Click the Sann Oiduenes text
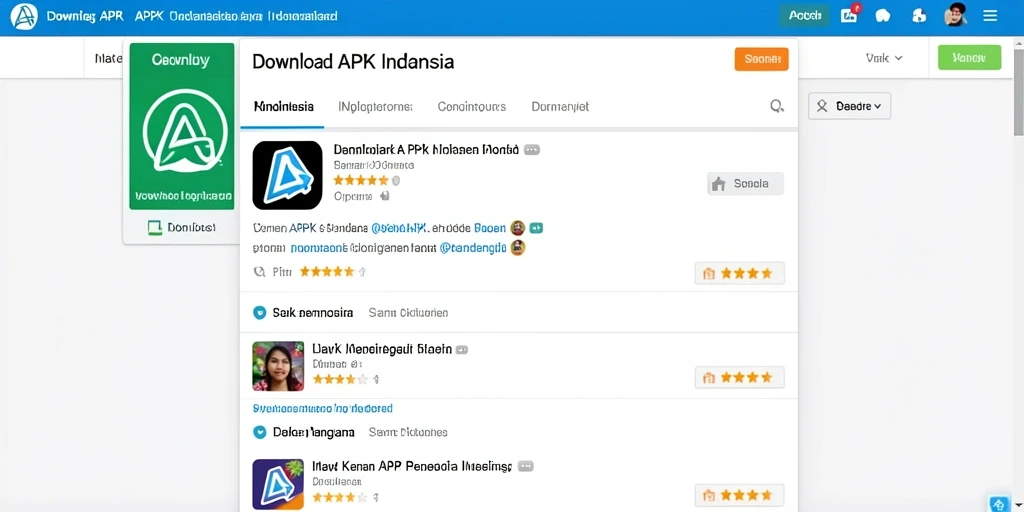The width and height of the screenshot is (1024, 512). (408, 432)
